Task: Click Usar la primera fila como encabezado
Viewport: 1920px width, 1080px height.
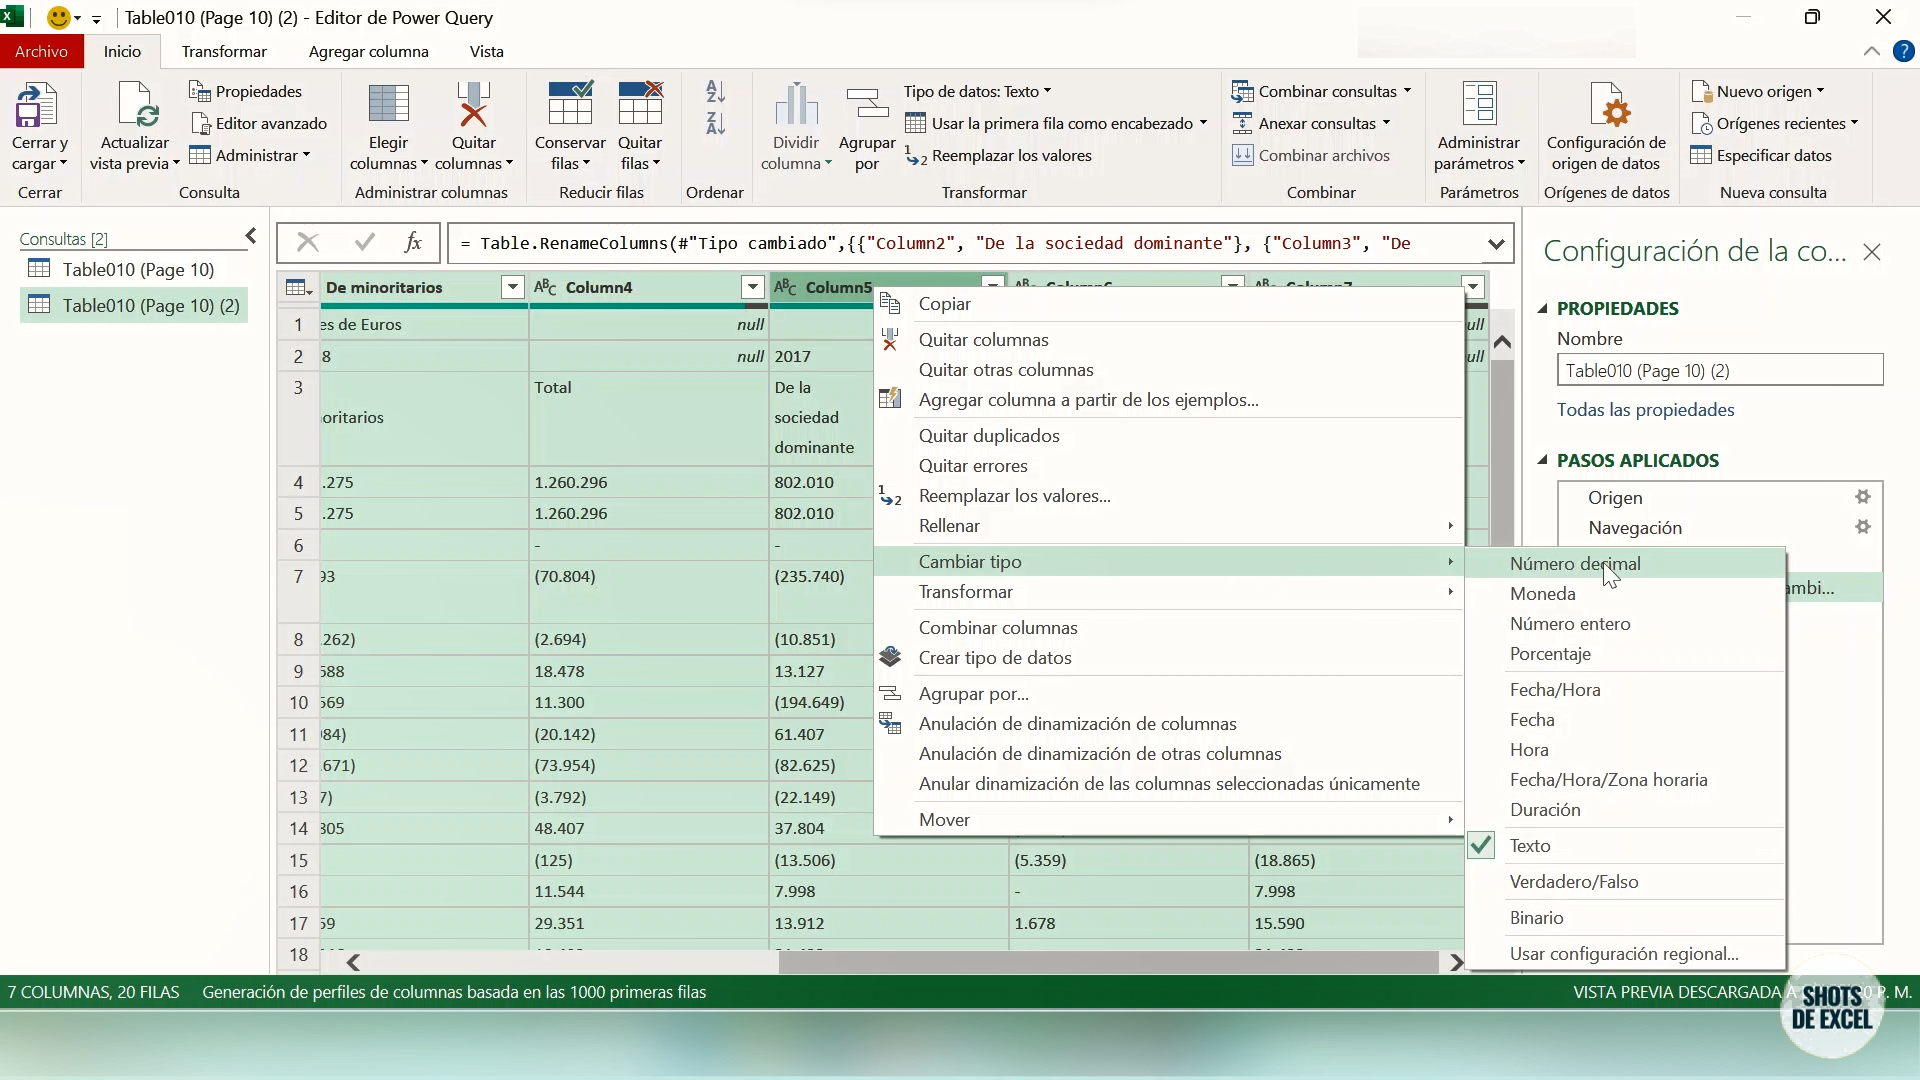Action: pyautogui.click(x=1056, y=123)
